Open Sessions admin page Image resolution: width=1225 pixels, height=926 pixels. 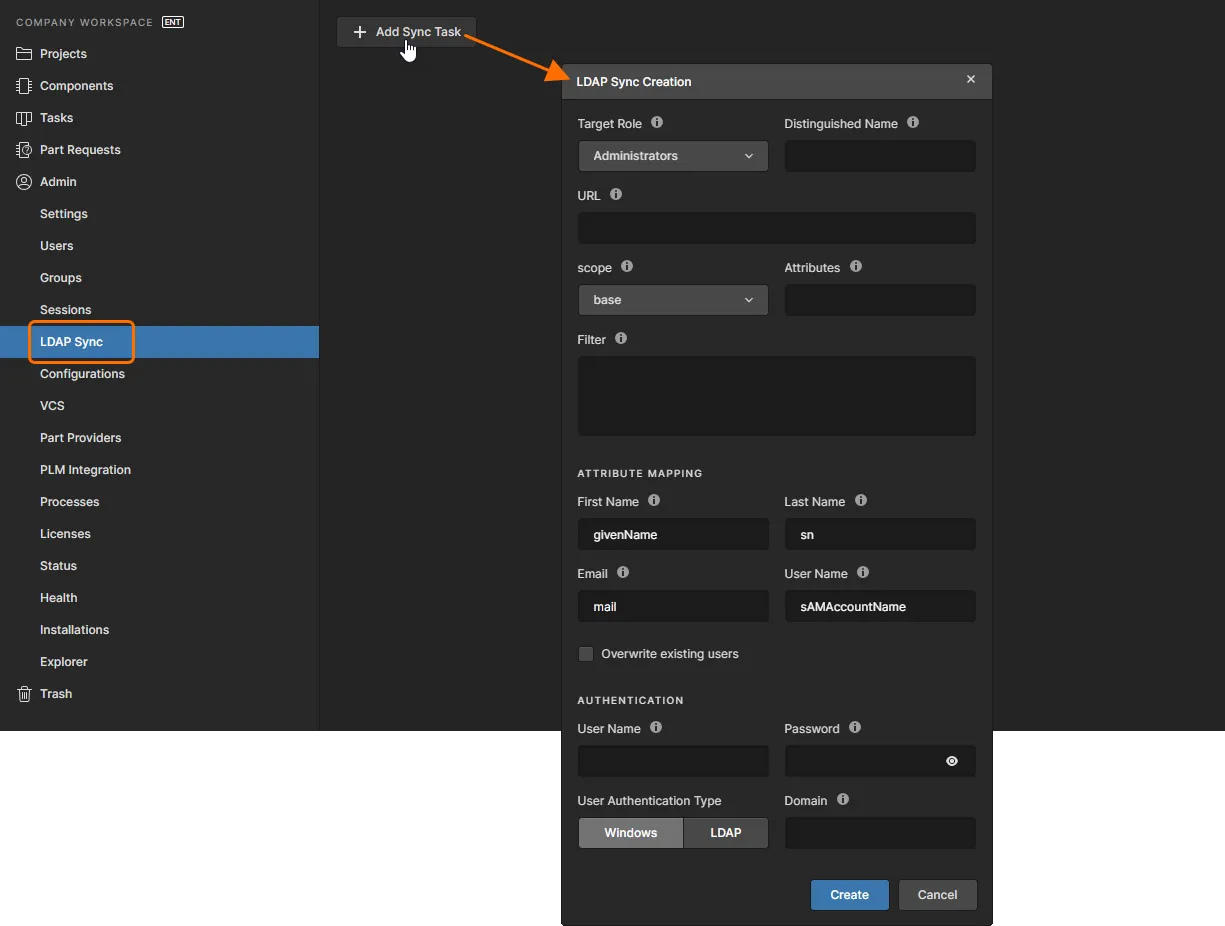65,310
